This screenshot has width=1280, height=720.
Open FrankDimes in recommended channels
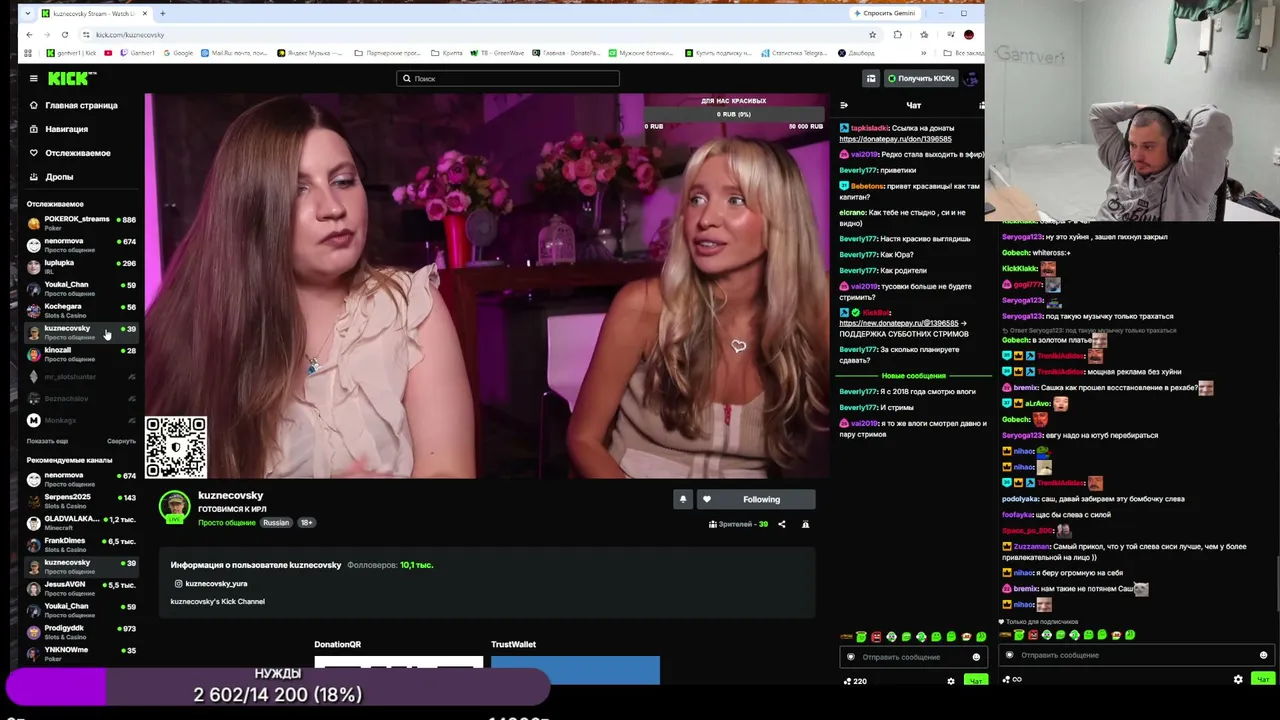click(x=81, y=545)
